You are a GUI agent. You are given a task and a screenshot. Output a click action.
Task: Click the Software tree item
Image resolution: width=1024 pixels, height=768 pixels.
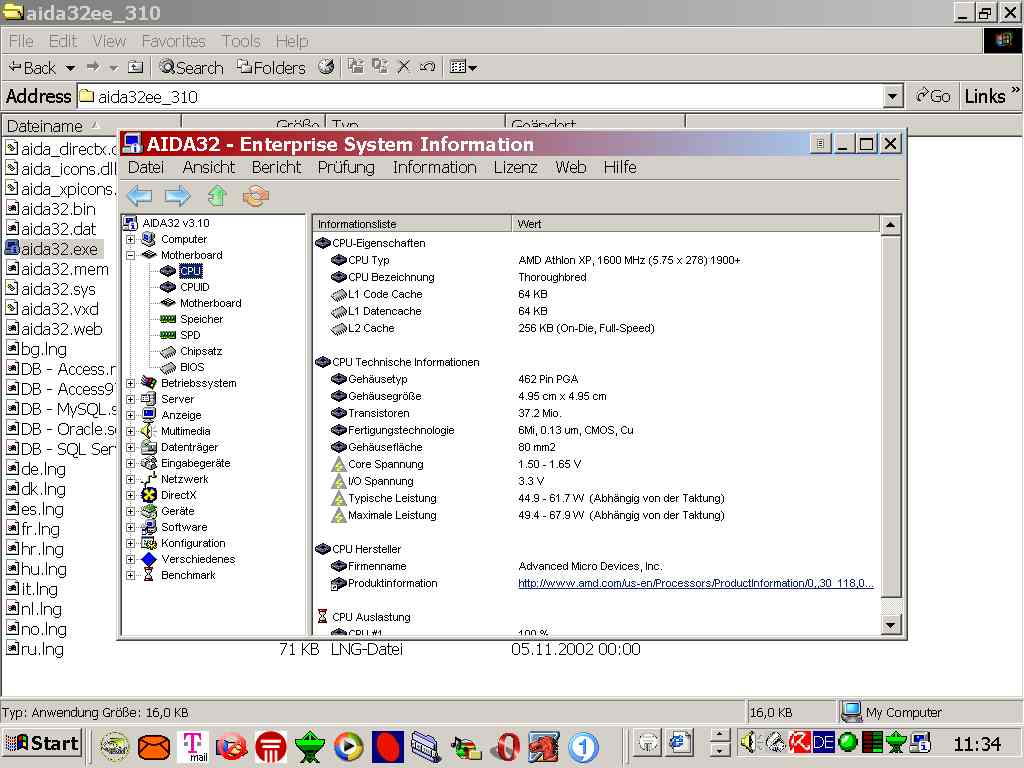pyautogui.click(x=184, y=527)
